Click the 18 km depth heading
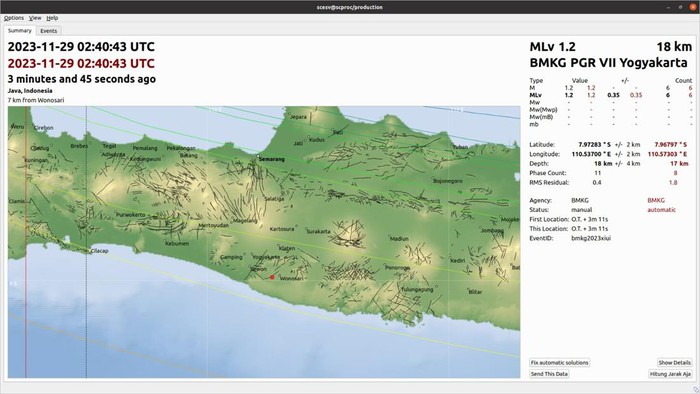Viewport: 700px width, 394px height. click(674, 47)
